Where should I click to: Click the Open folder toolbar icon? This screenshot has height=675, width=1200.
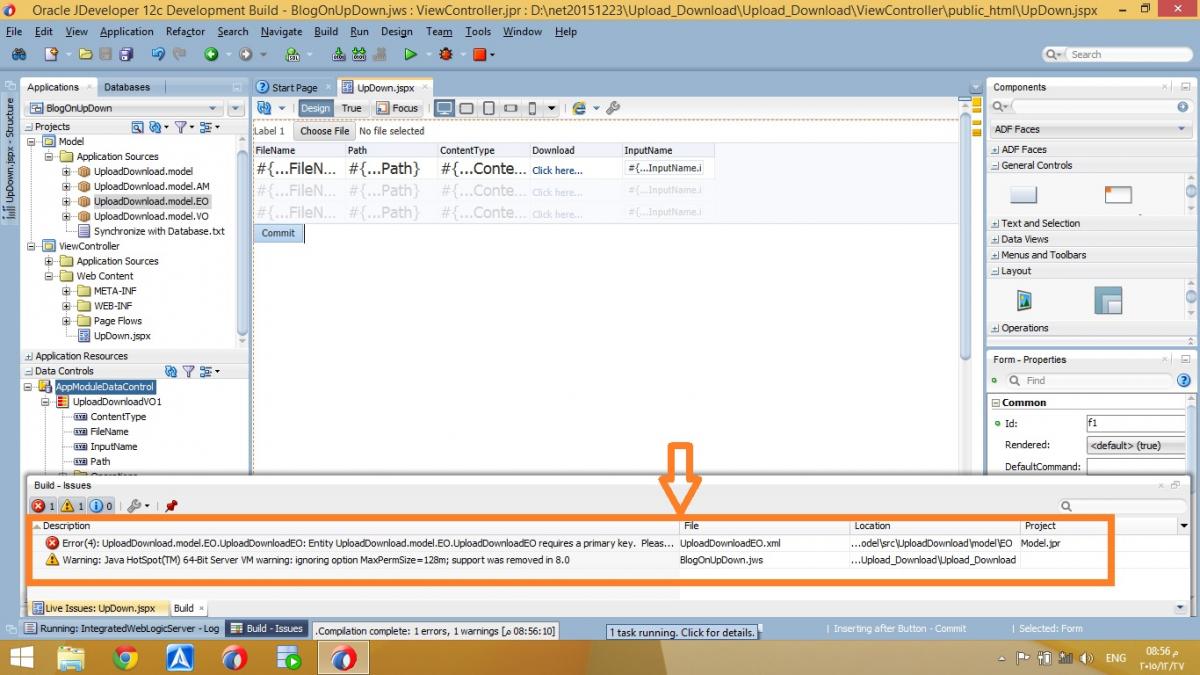pyautogui.click(x=85, y=54)
